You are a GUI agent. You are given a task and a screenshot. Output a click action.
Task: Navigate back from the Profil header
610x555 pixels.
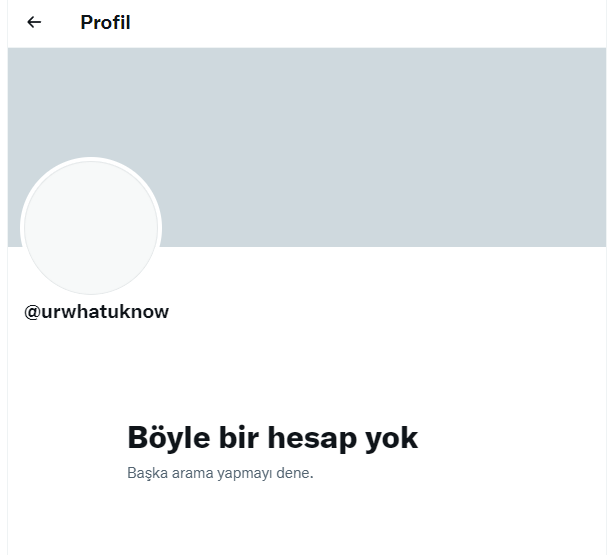click(34, 22)
